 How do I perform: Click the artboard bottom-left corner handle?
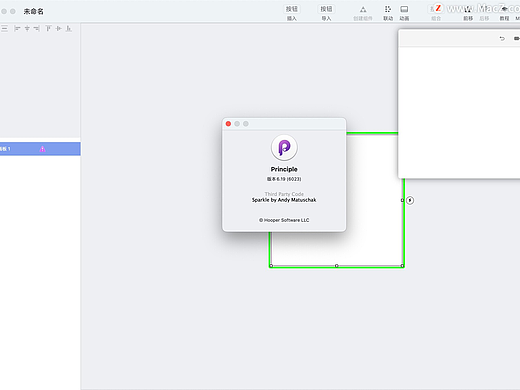pos(271,266)
